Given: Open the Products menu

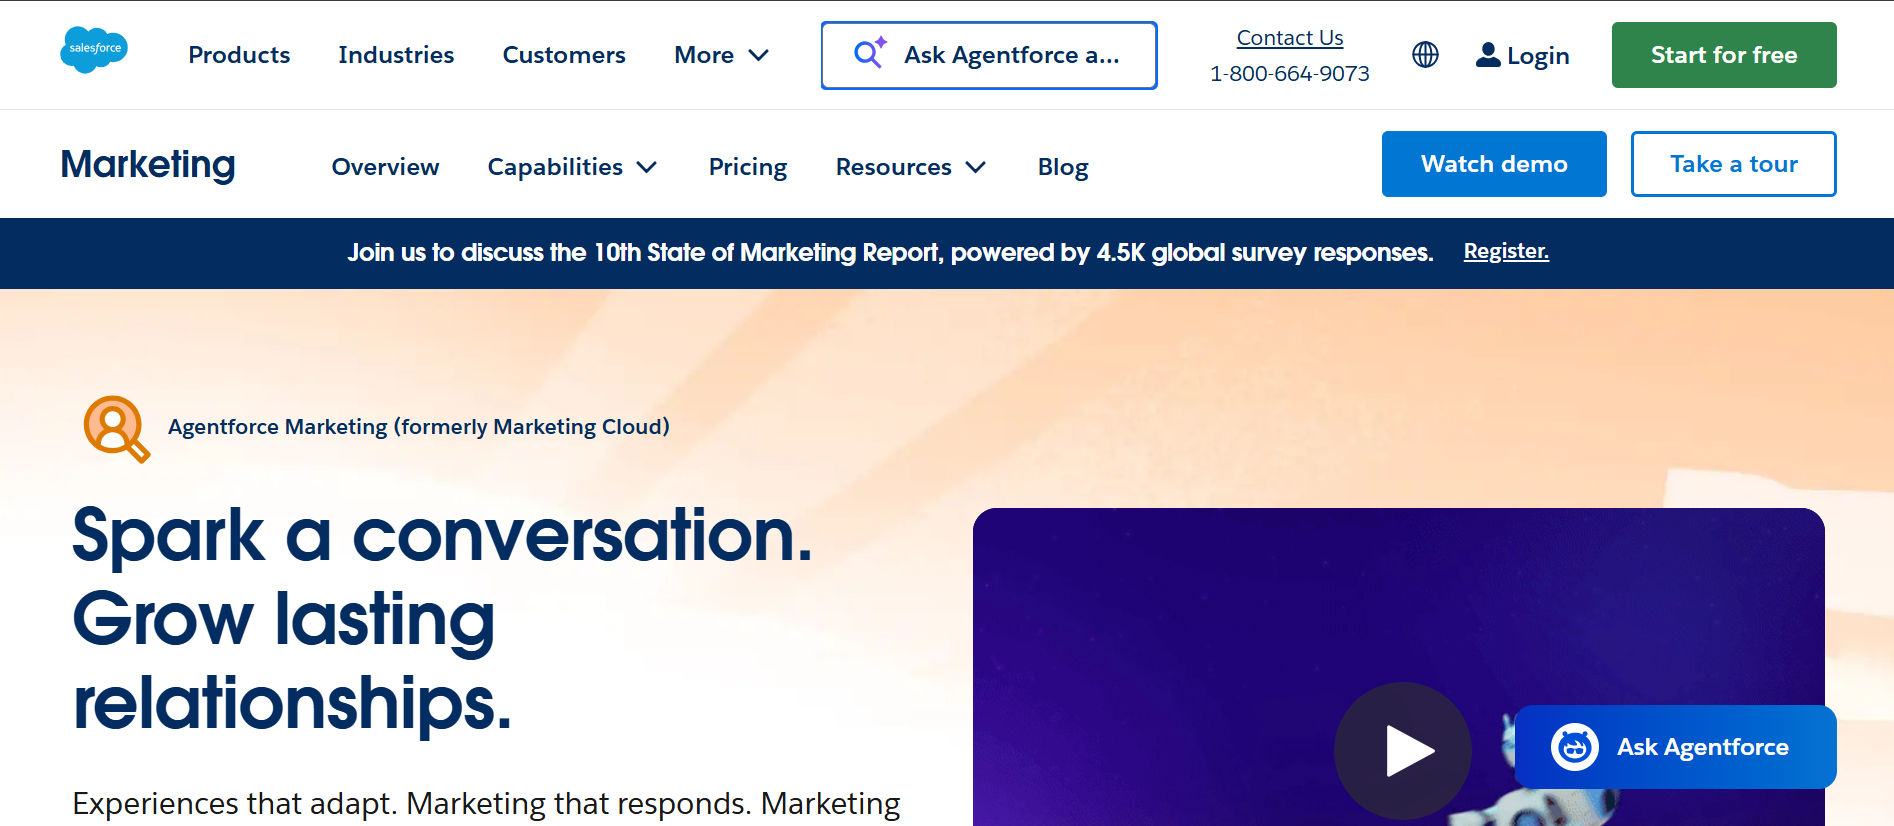Looking at the screenshot, I should tap(239, 55).
